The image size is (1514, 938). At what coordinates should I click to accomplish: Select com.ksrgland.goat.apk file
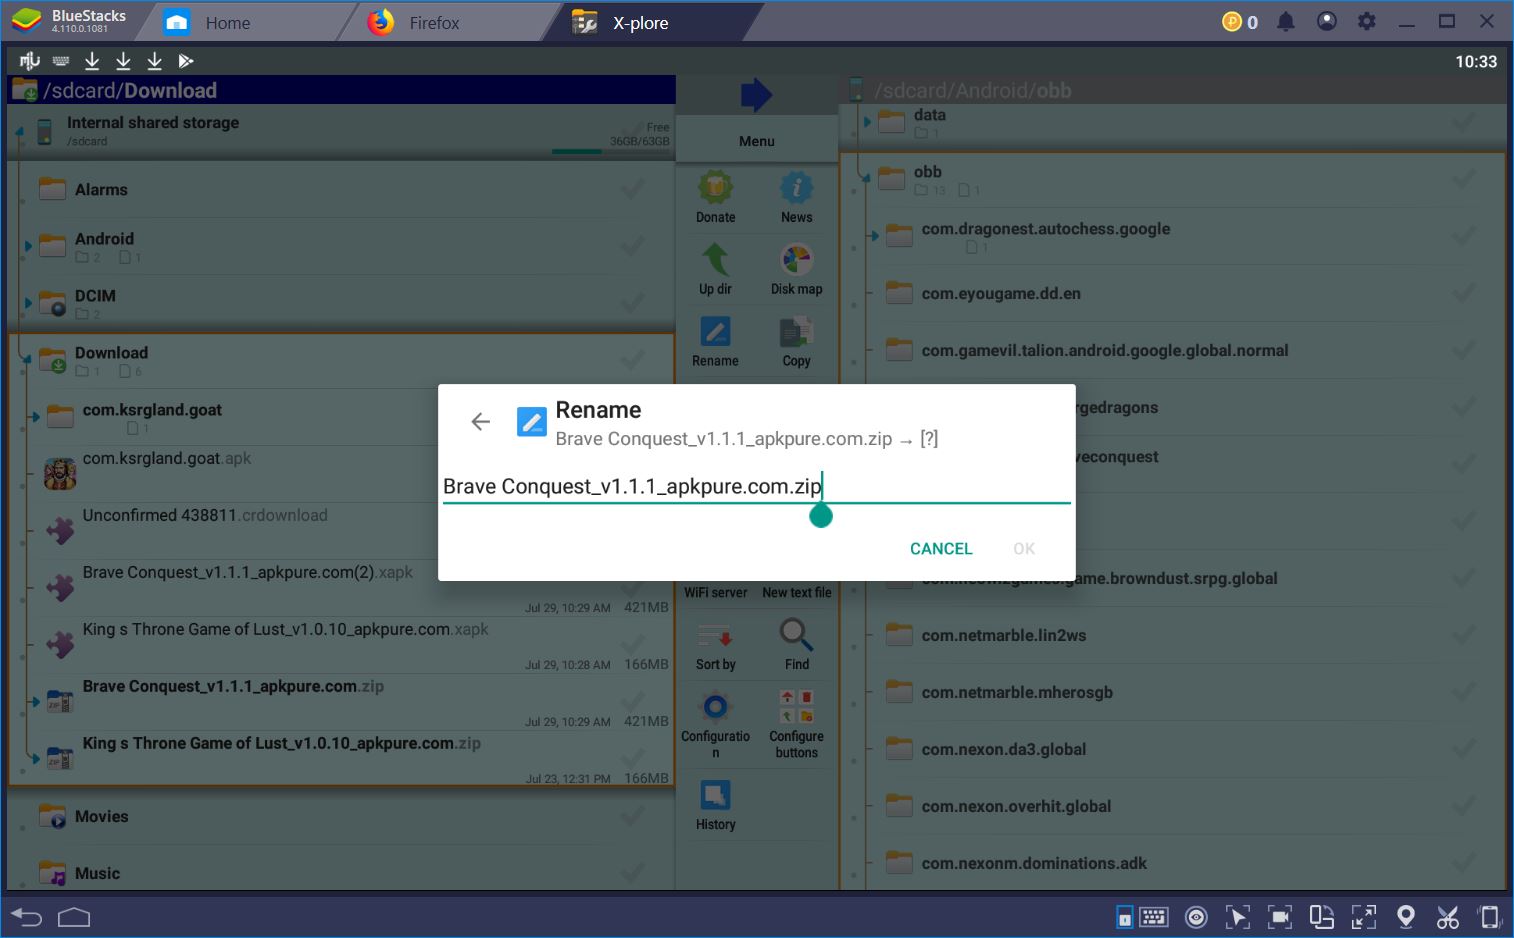click(x=167, y=458)
